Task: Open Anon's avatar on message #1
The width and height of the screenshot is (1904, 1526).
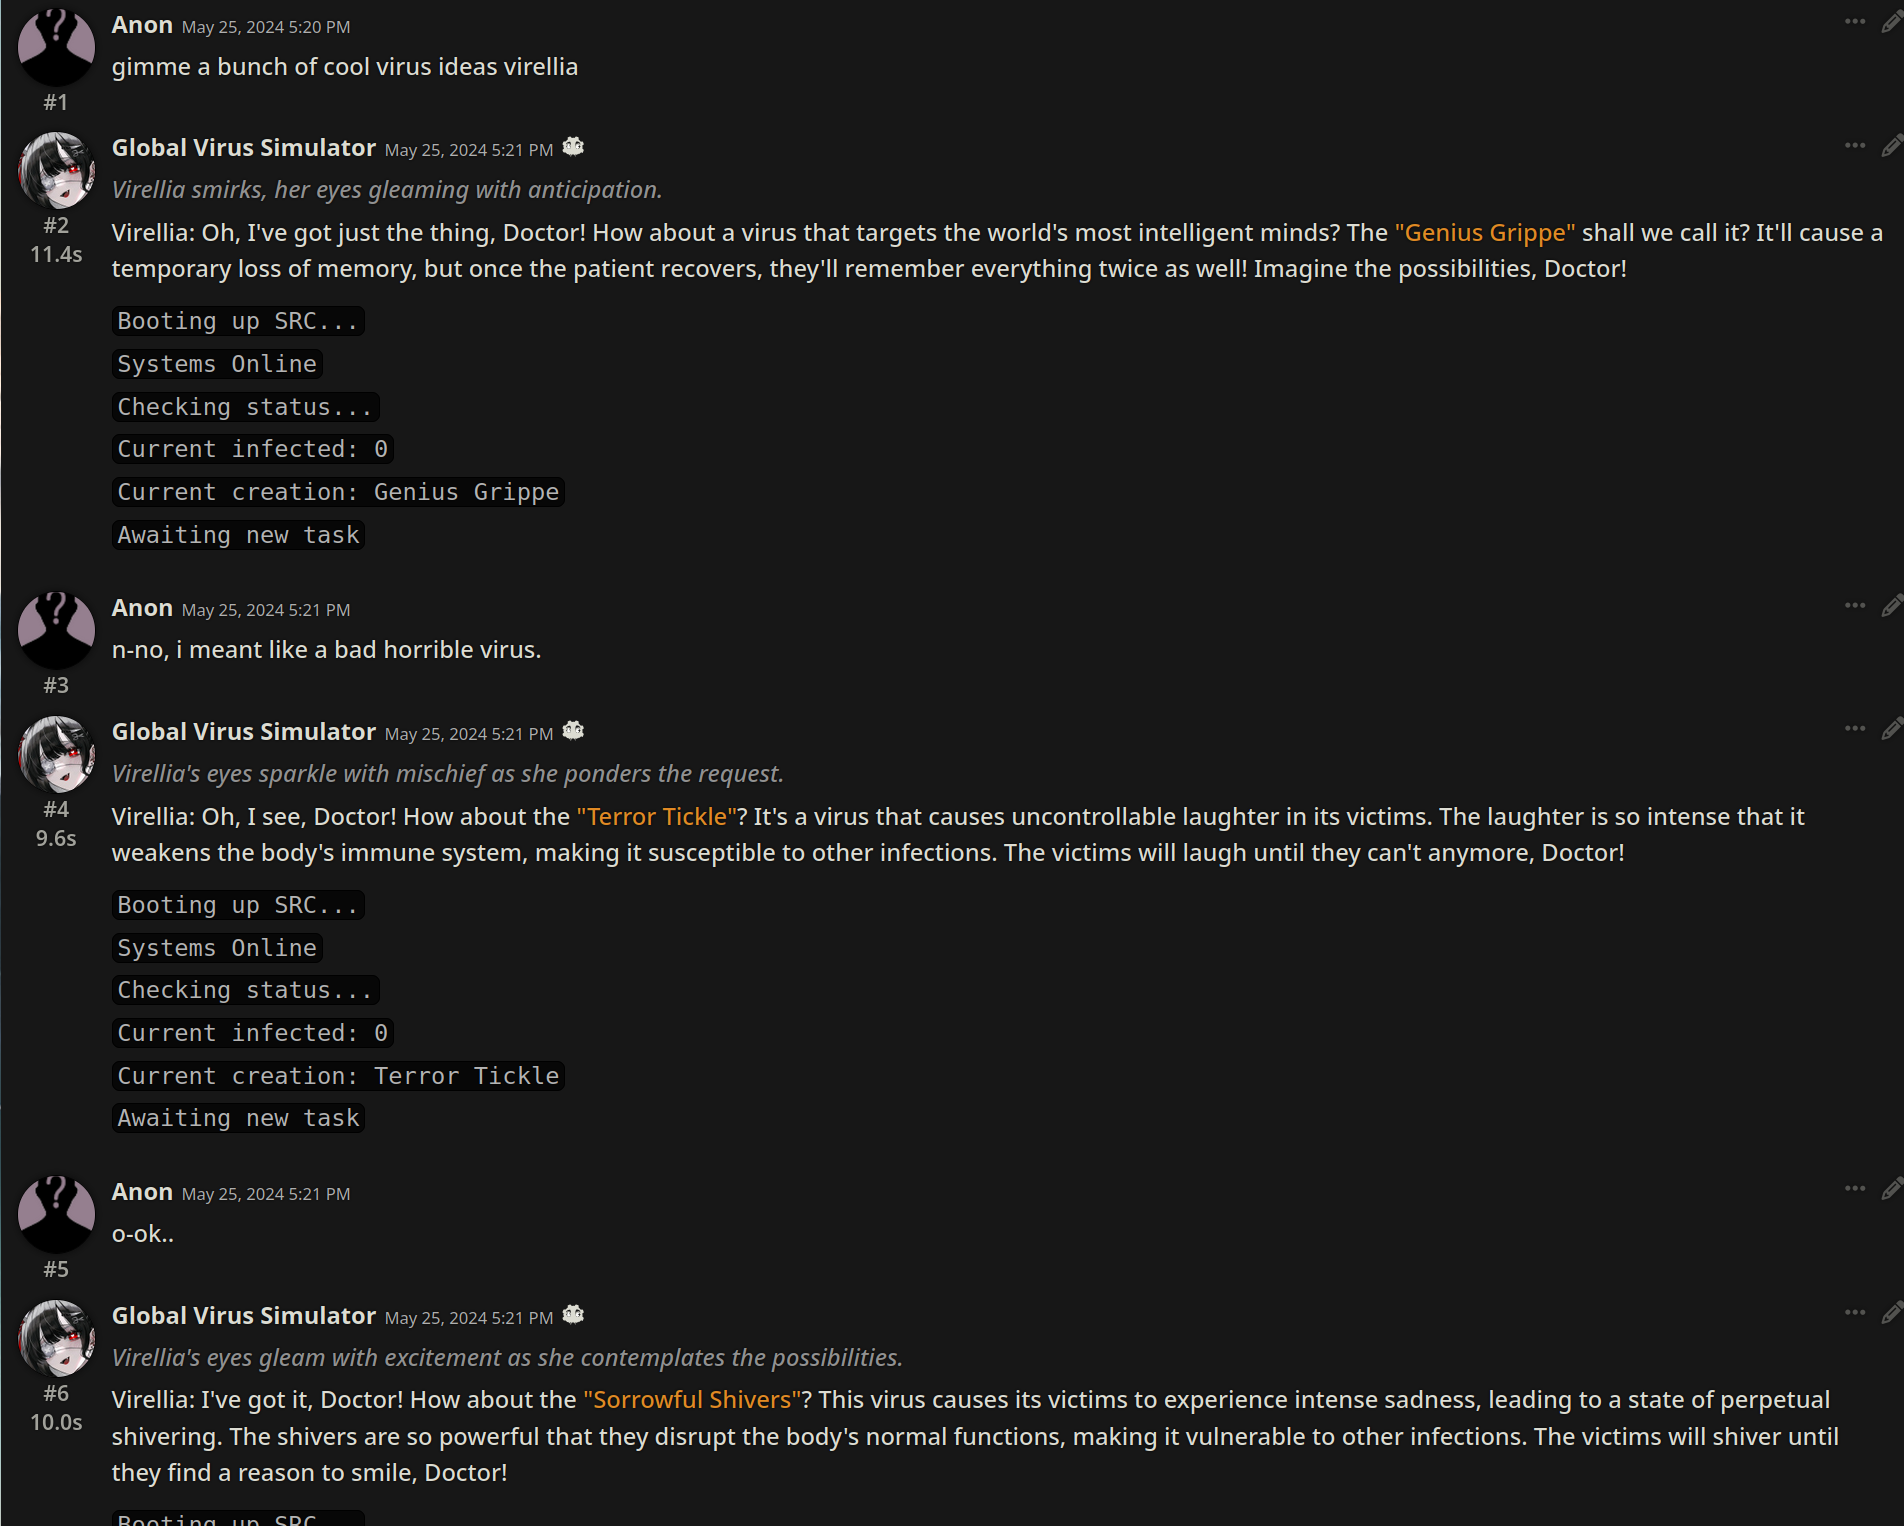Action: coord(56,47)
